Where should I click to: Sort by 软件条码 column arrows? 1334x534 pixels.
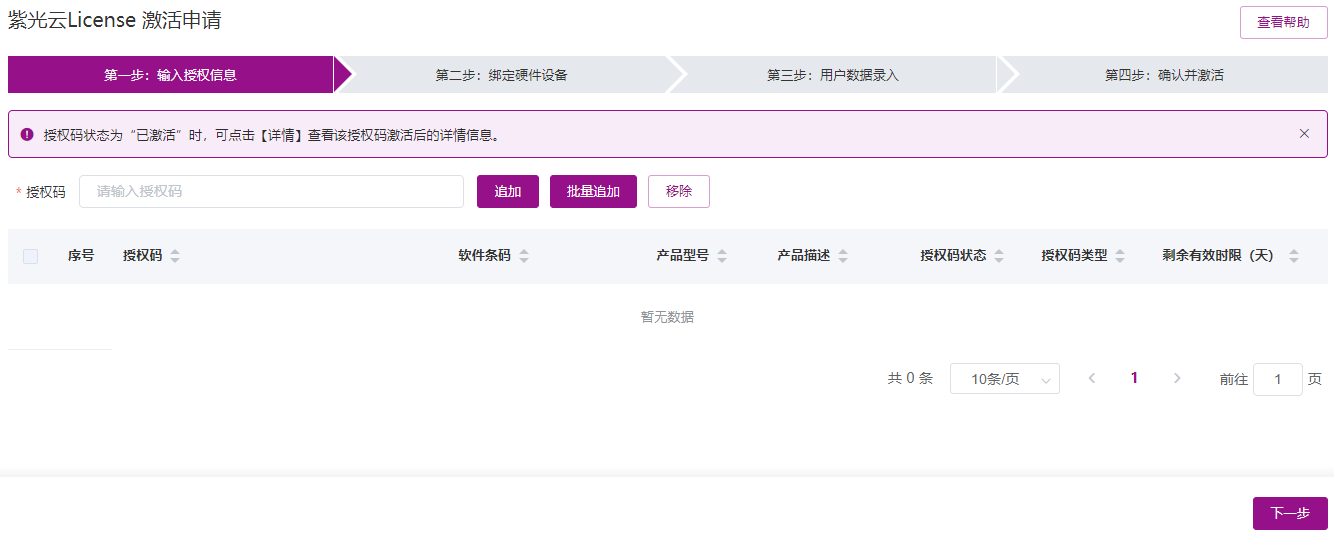(x=524, y=256)
